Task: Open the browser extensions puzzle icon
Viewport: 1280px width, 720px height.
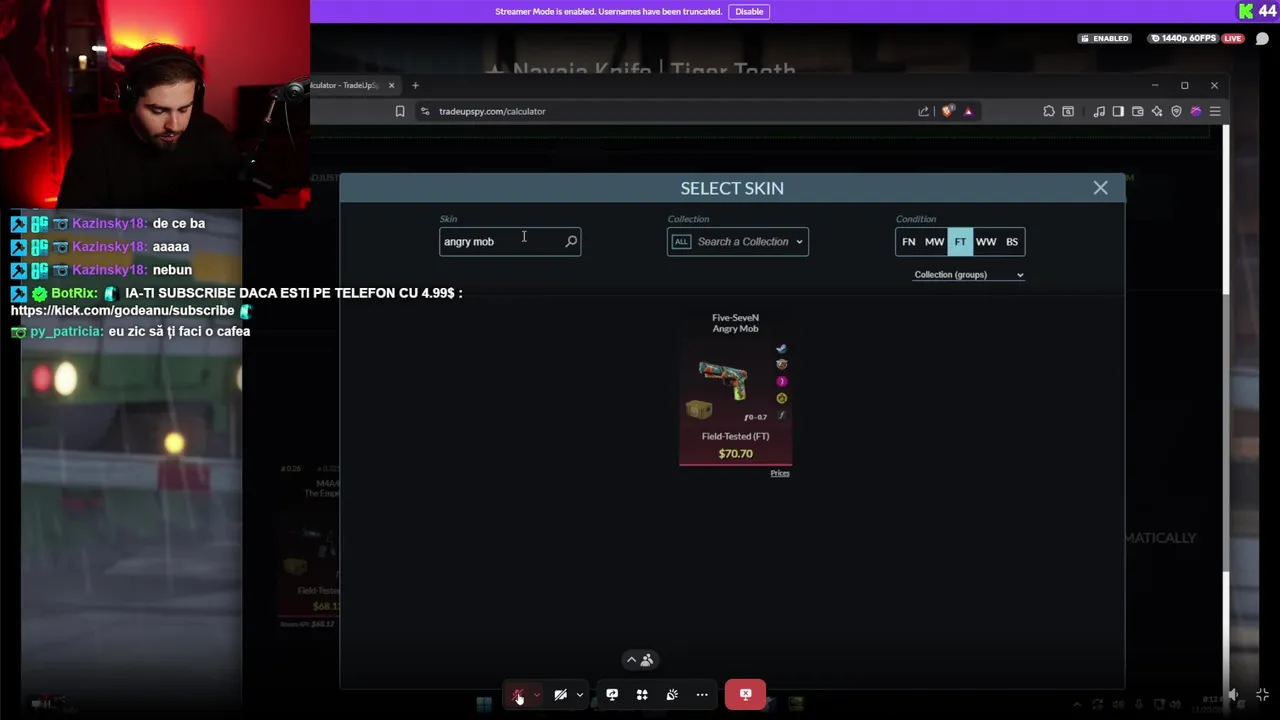Action: [1049, 111]
